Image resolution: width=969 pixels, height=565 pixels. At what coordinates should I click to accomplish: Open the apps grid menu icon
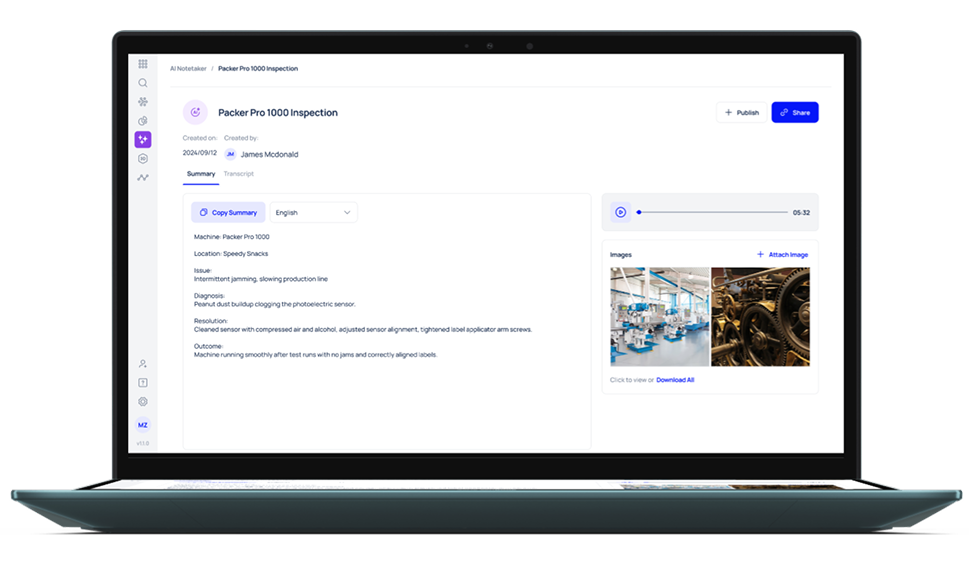point(143,64)
